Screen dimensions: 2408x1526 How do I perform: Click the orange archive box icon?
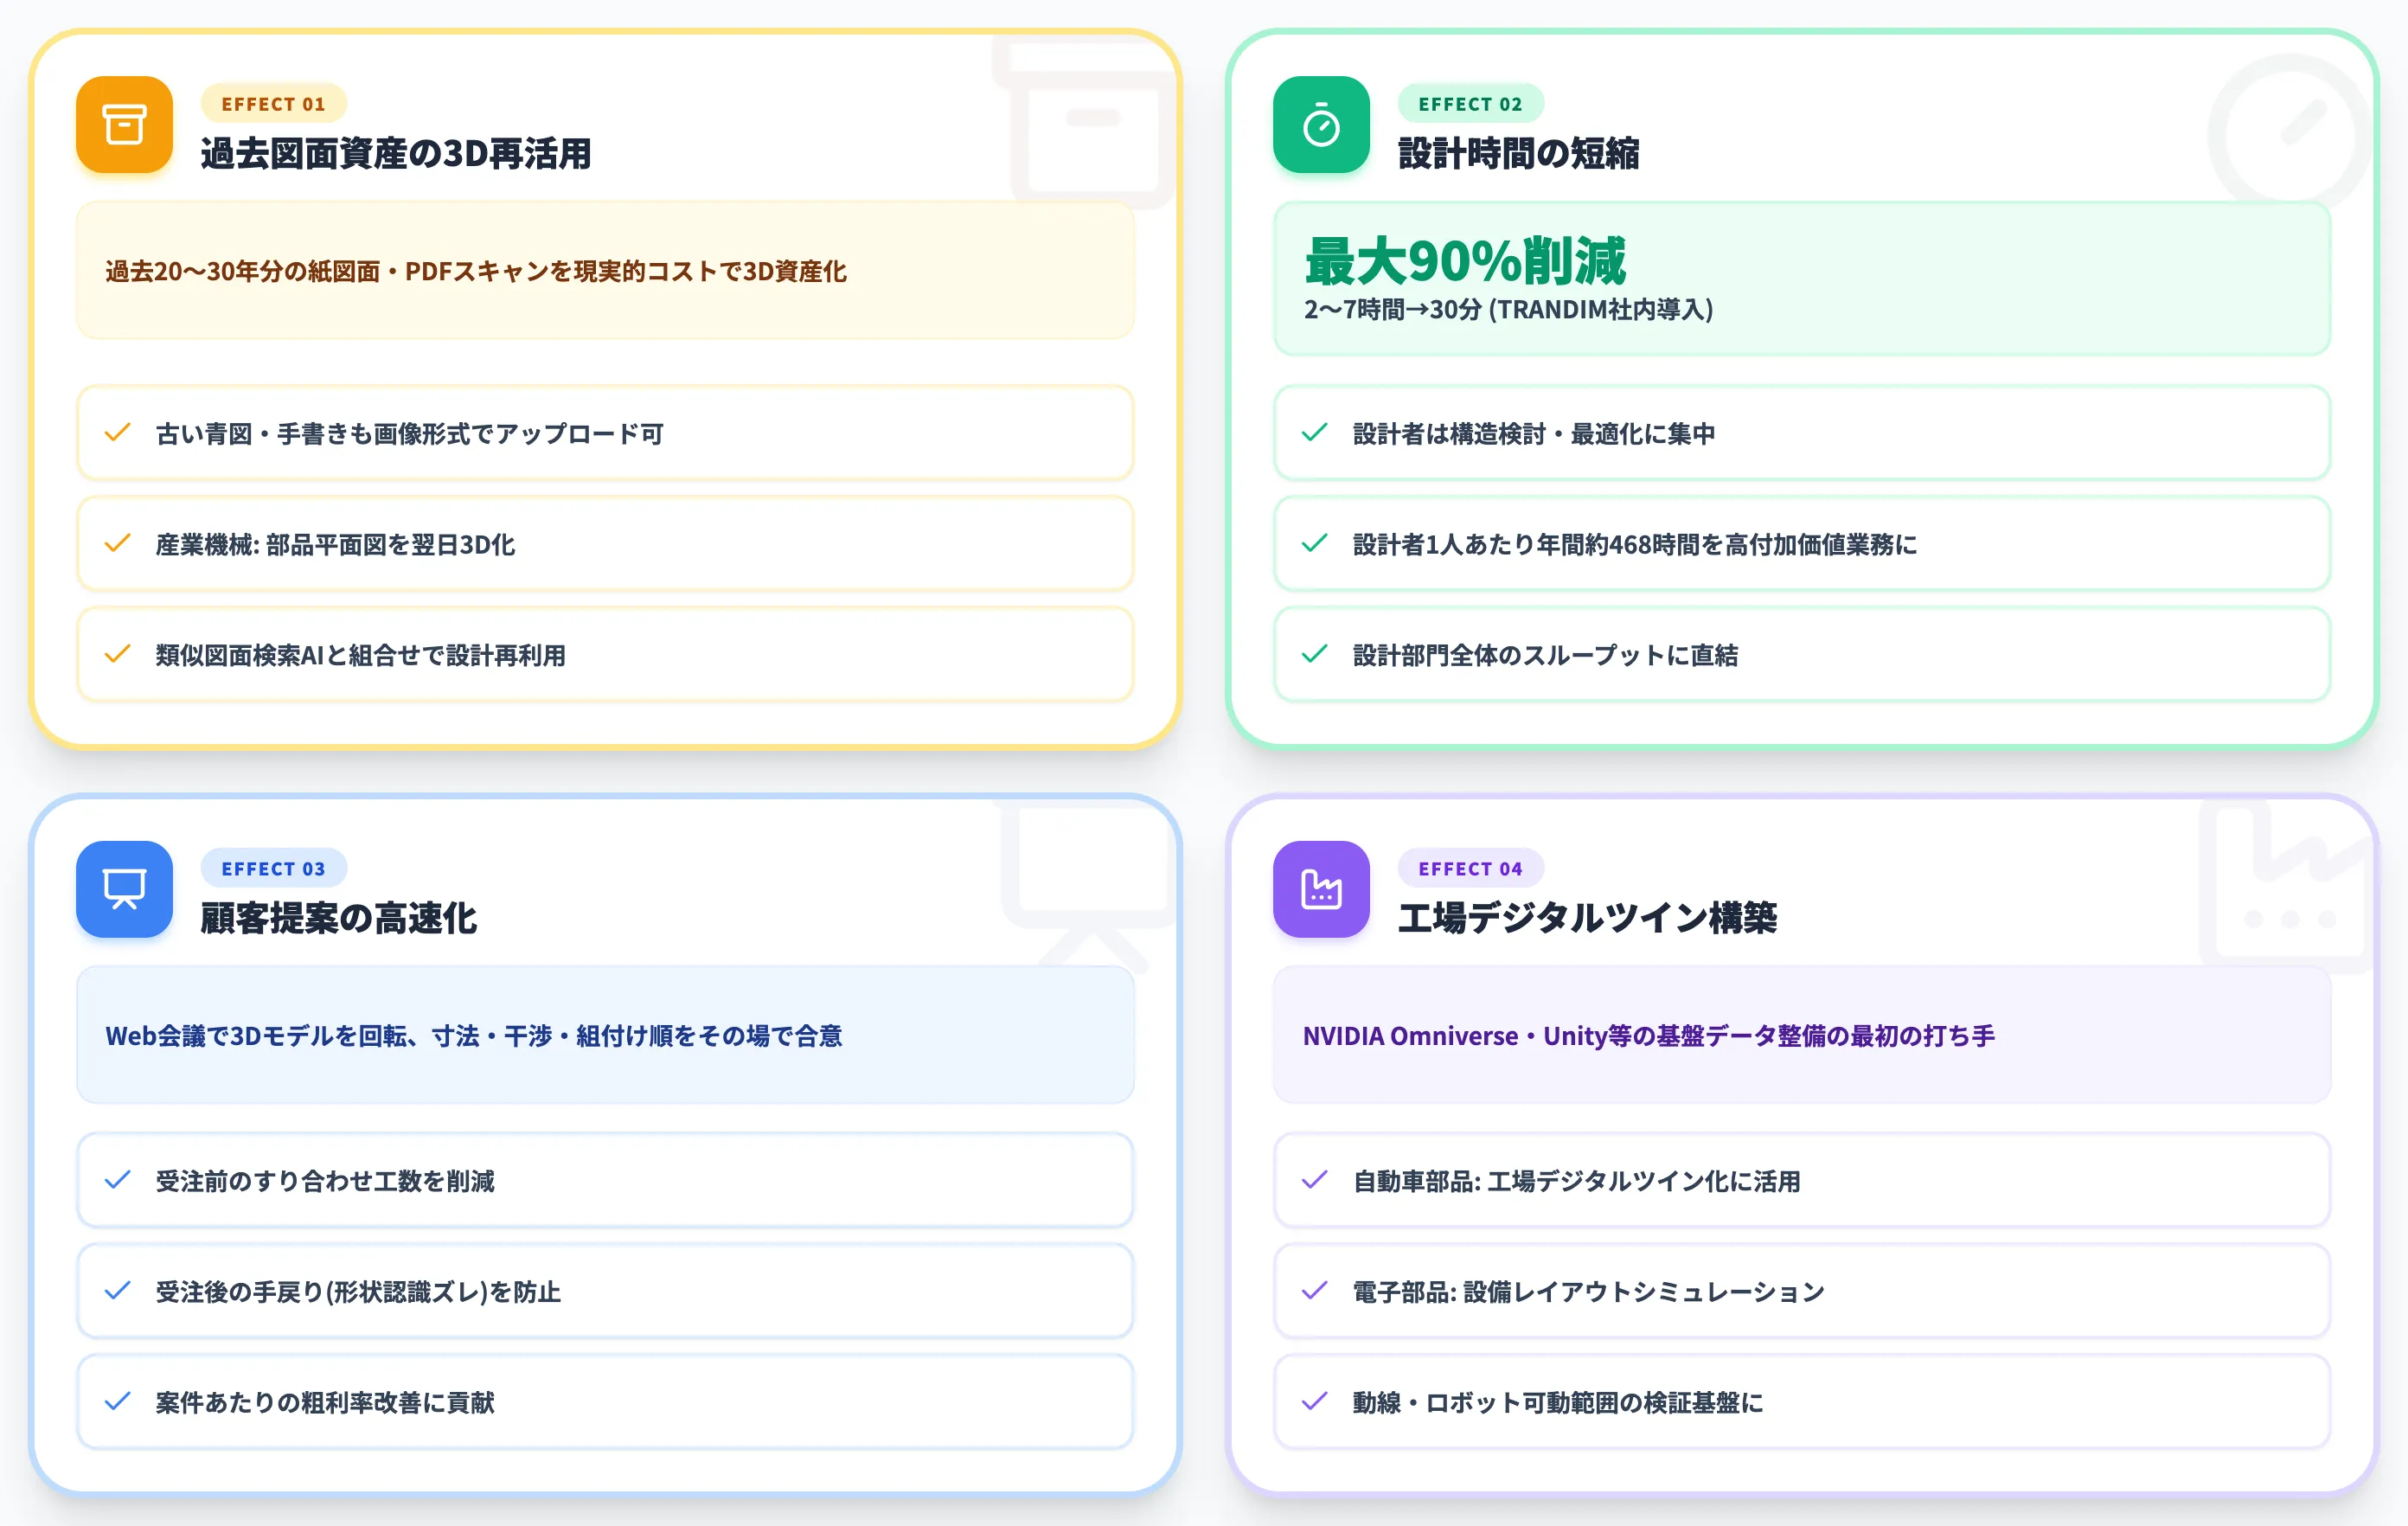[x=124, y=125]
